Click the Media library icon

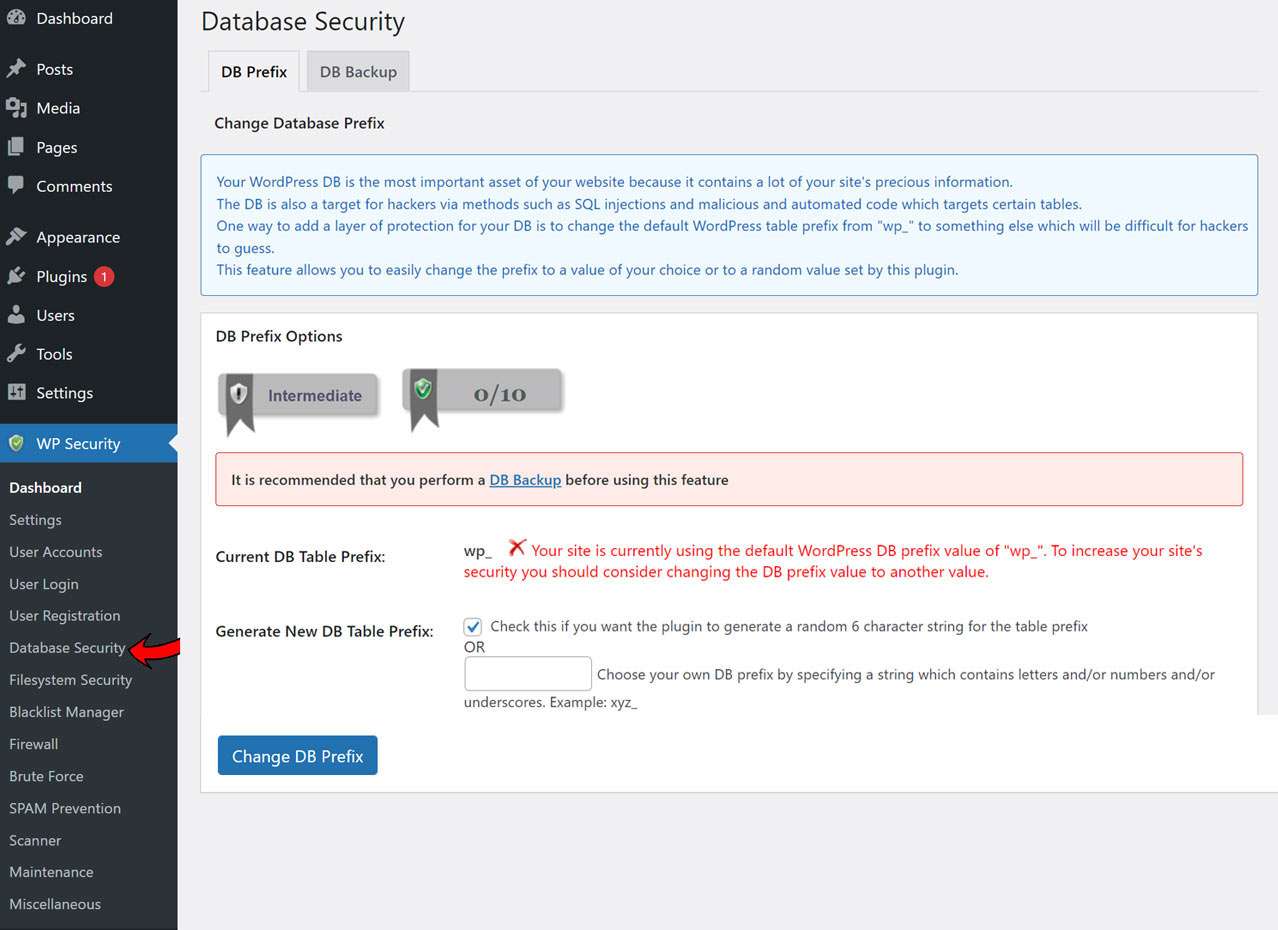(x=16, y=108)
